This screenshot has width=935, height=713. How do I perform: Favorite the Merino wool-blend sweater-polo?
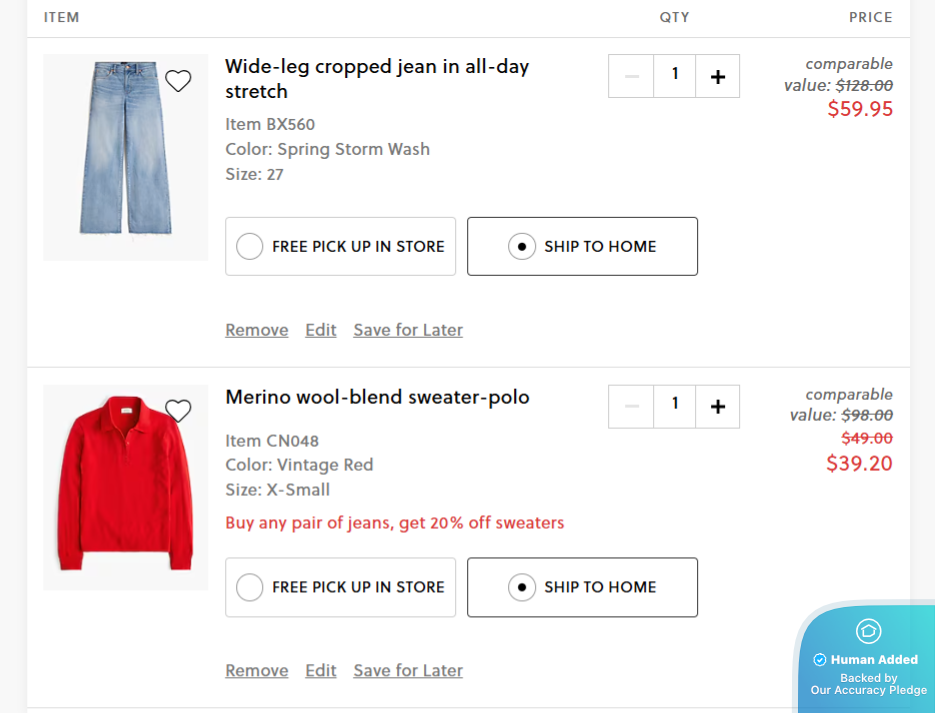click(x=178, y=411)
